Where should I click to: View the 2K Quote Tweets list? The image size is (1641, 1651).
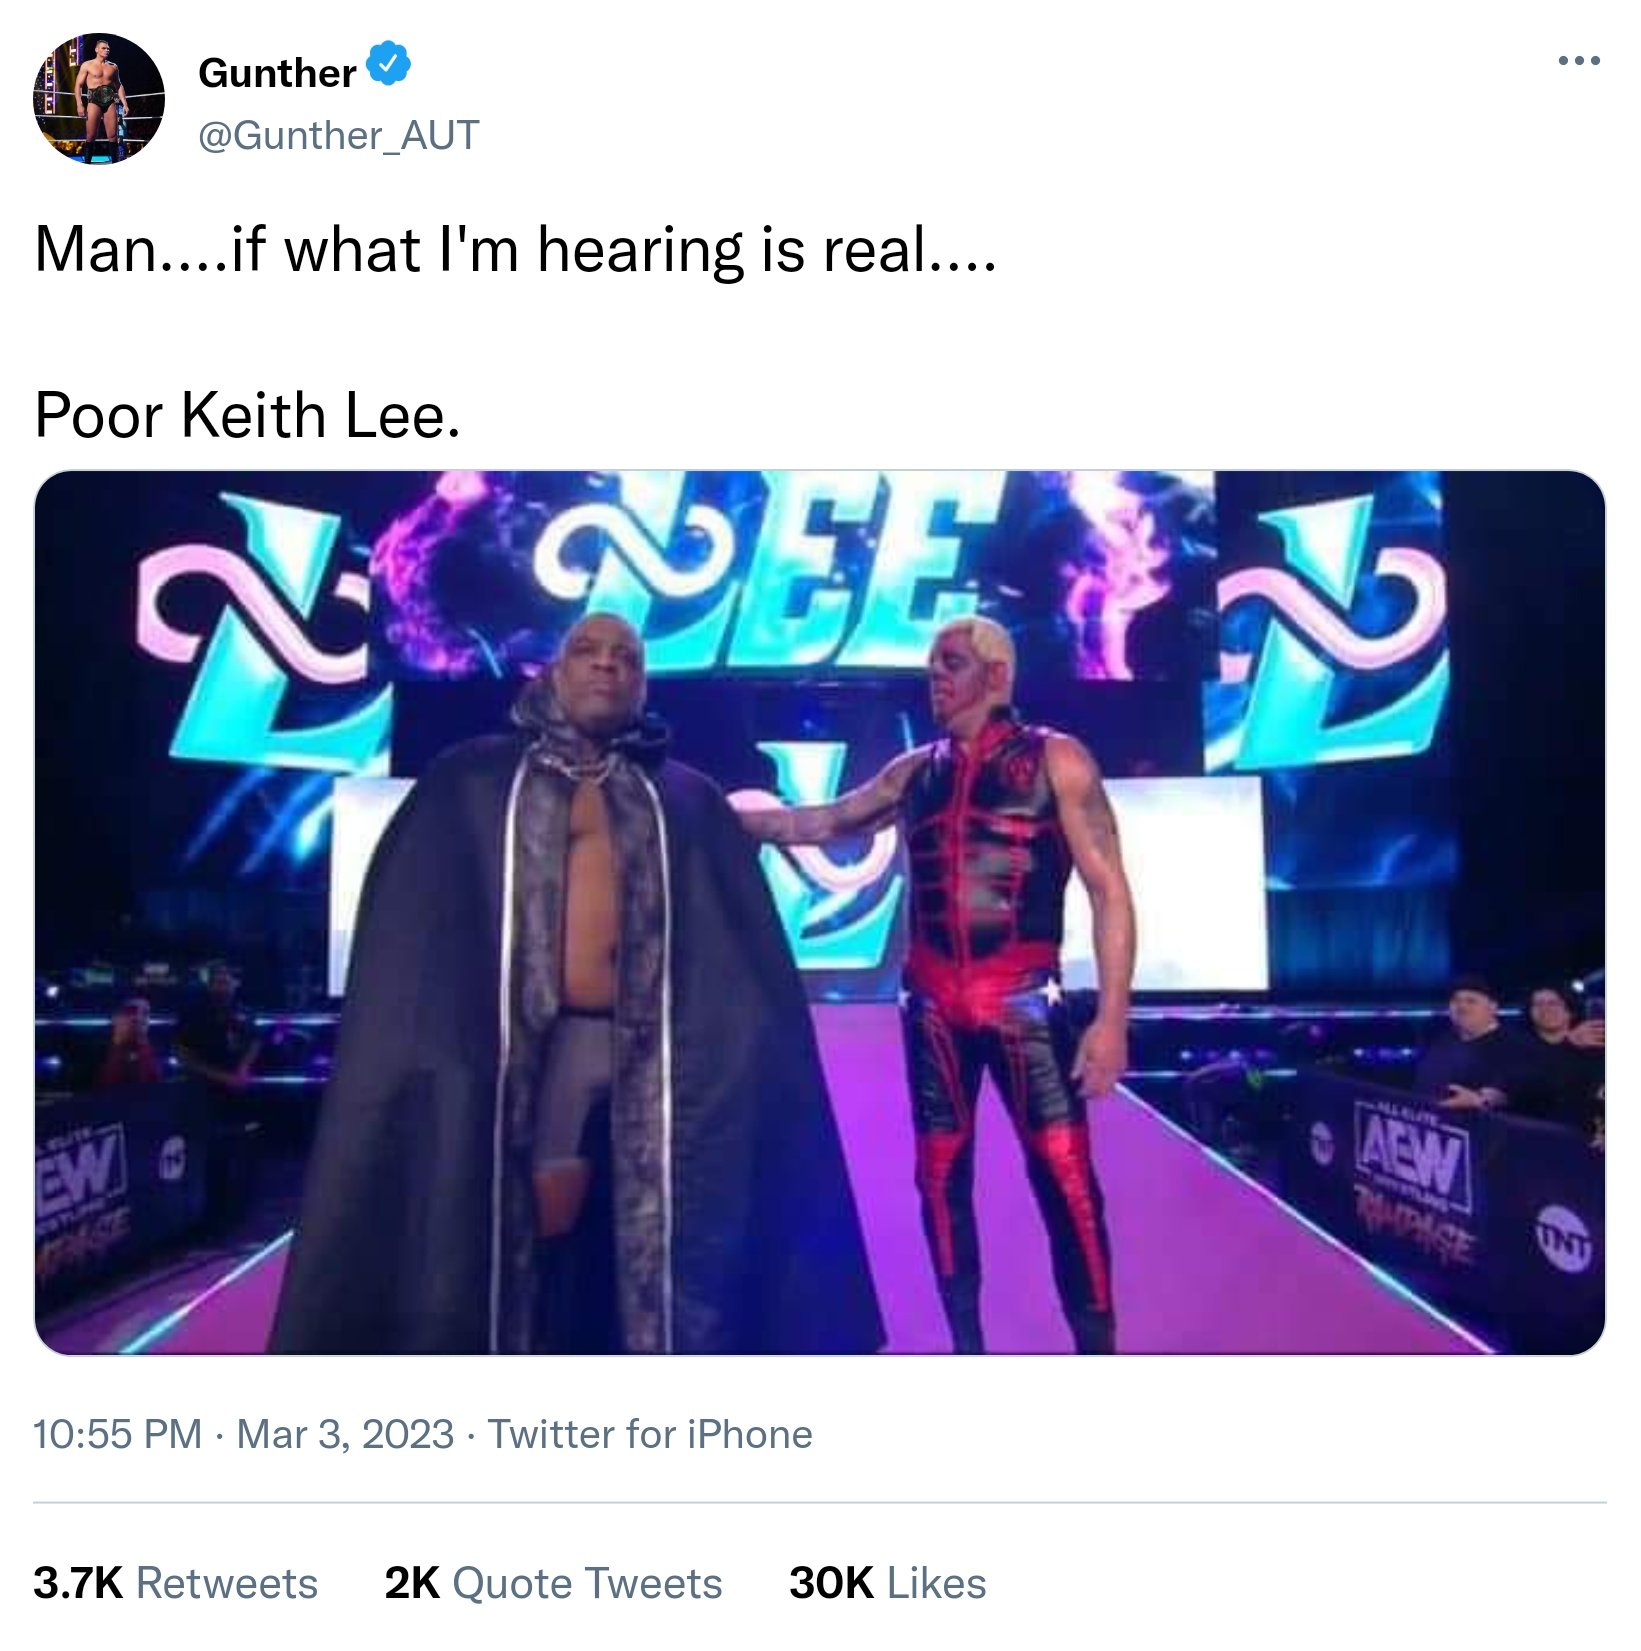tap(554, 1583)
